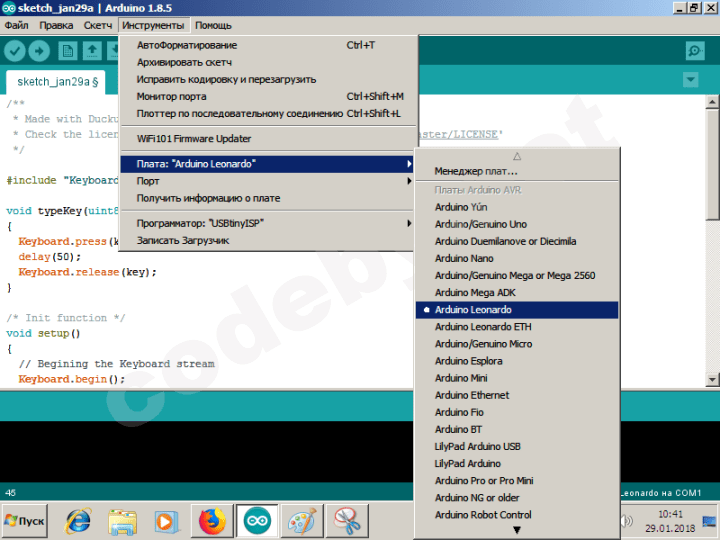Close the Инструменты menu in the menu bar
Viewport: 720px width, 540px height.
(153, 25)
